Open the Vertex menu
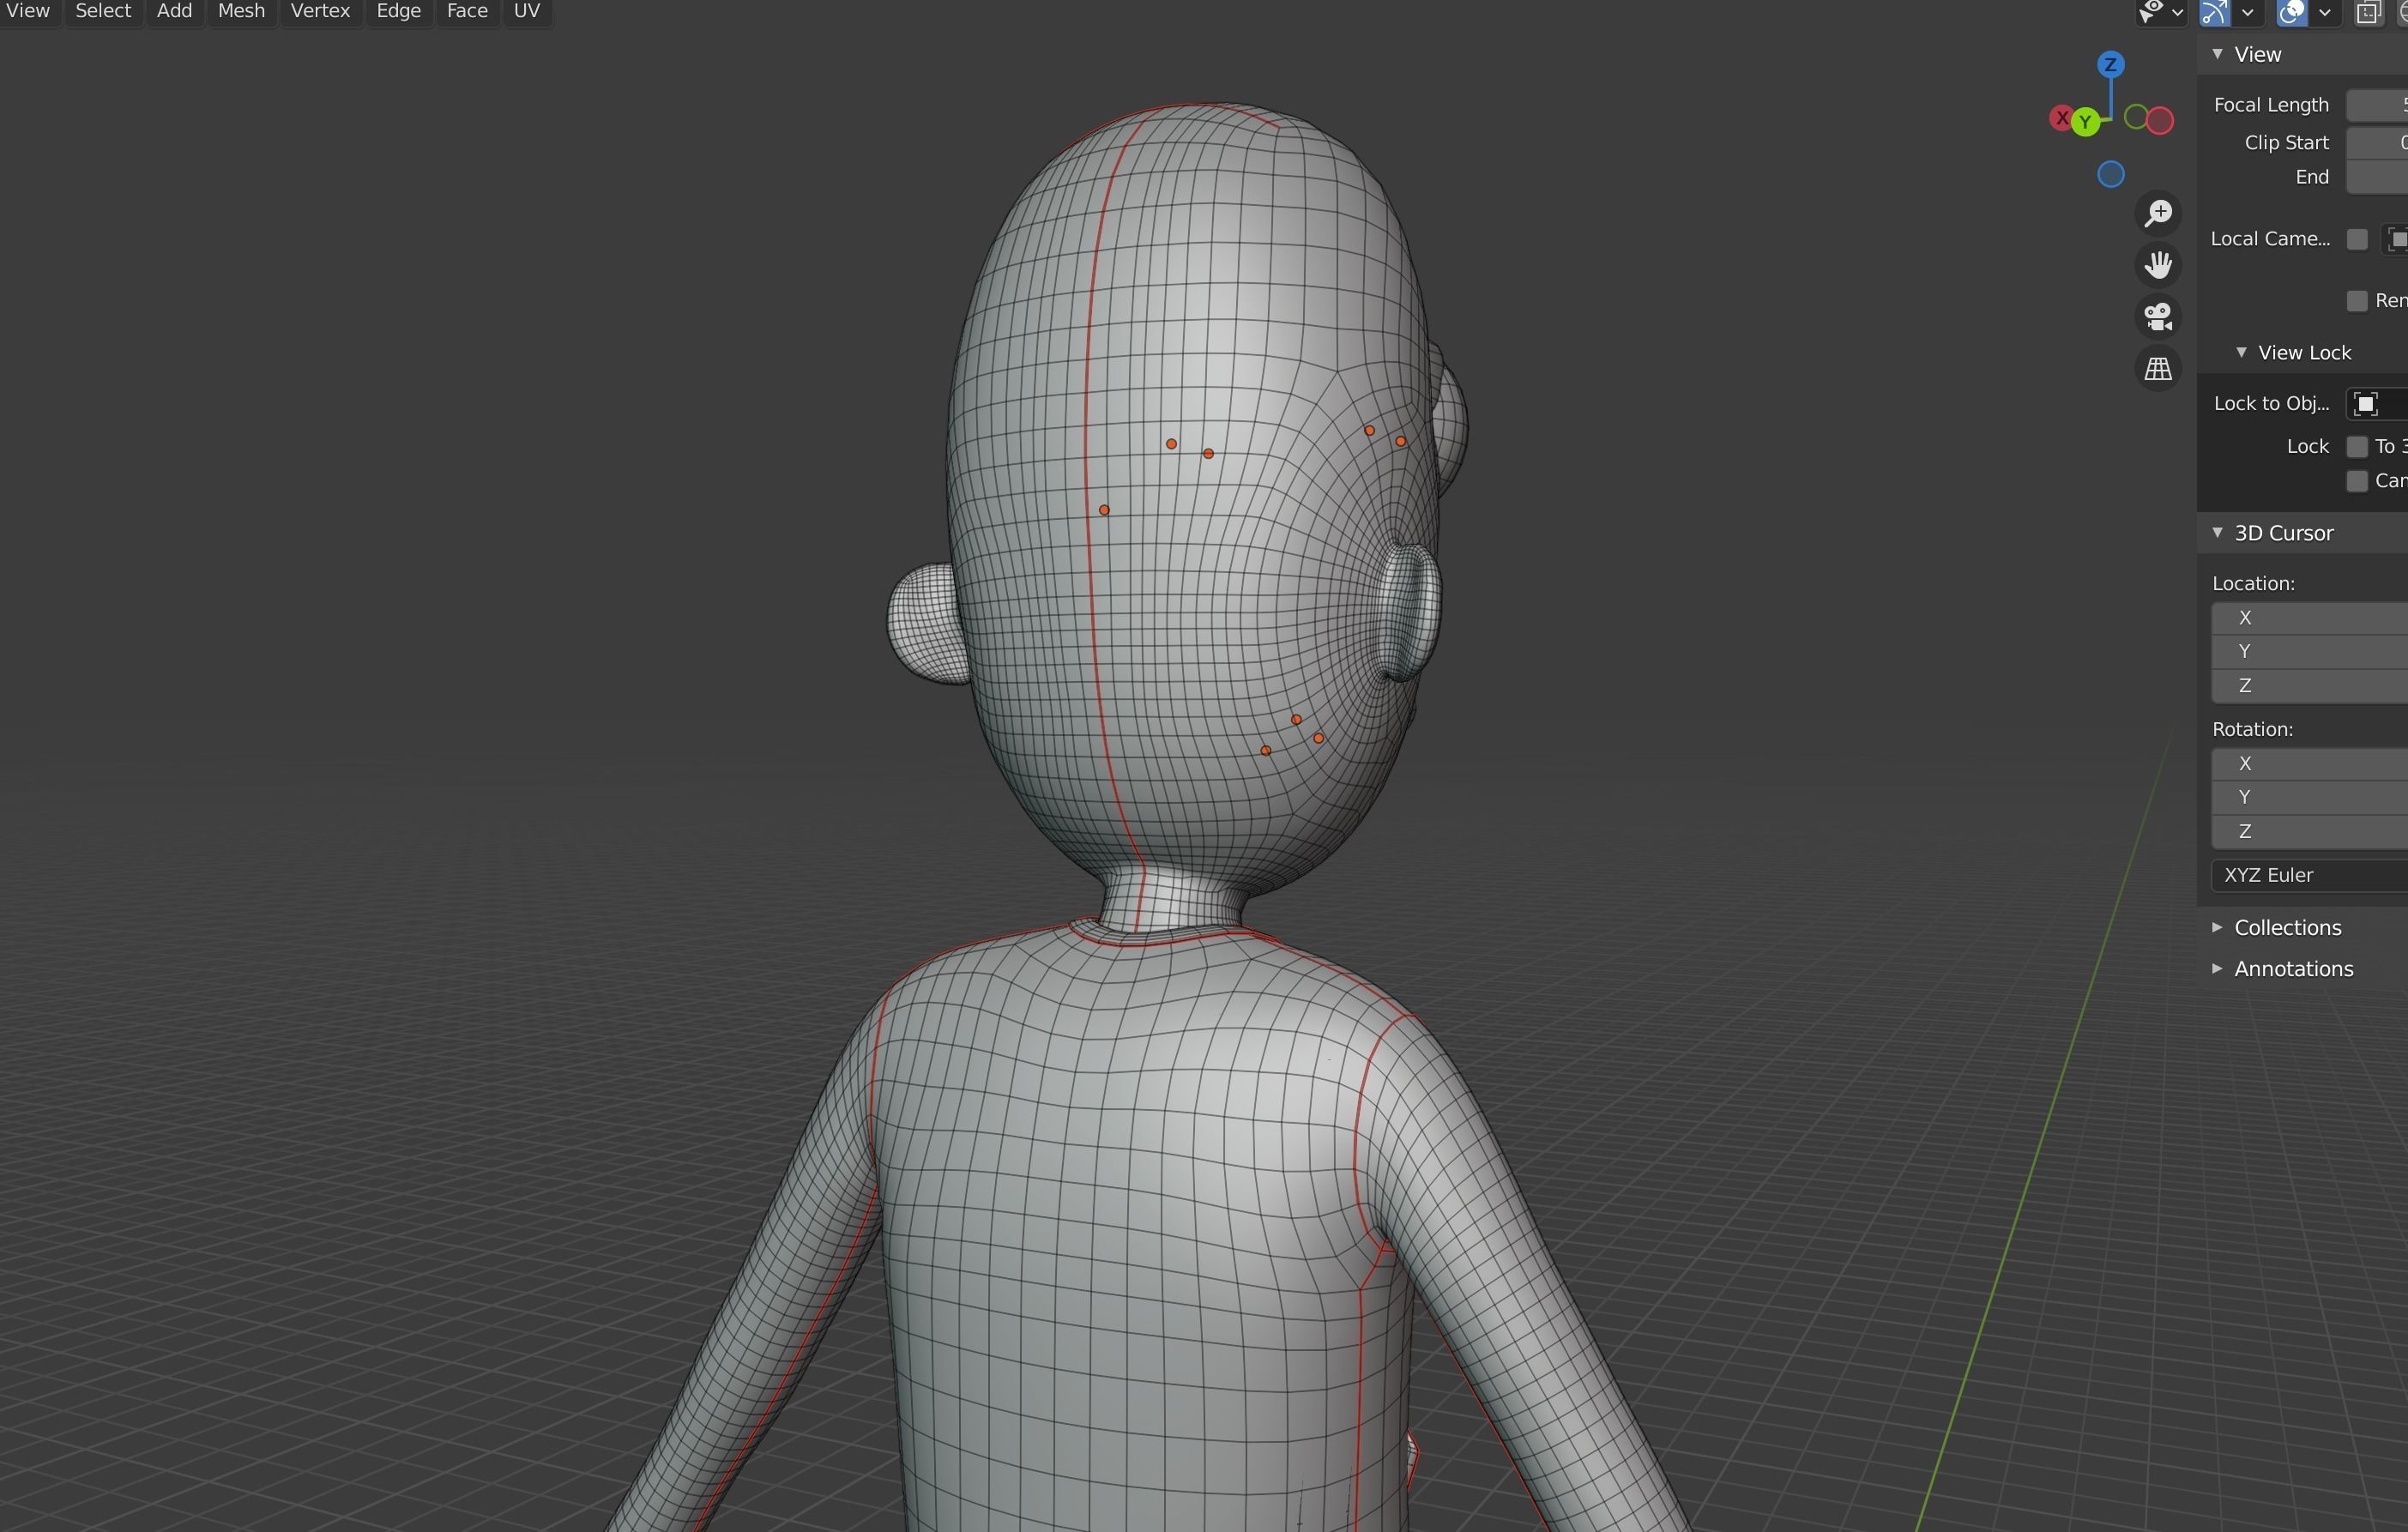 coord(320,11)
